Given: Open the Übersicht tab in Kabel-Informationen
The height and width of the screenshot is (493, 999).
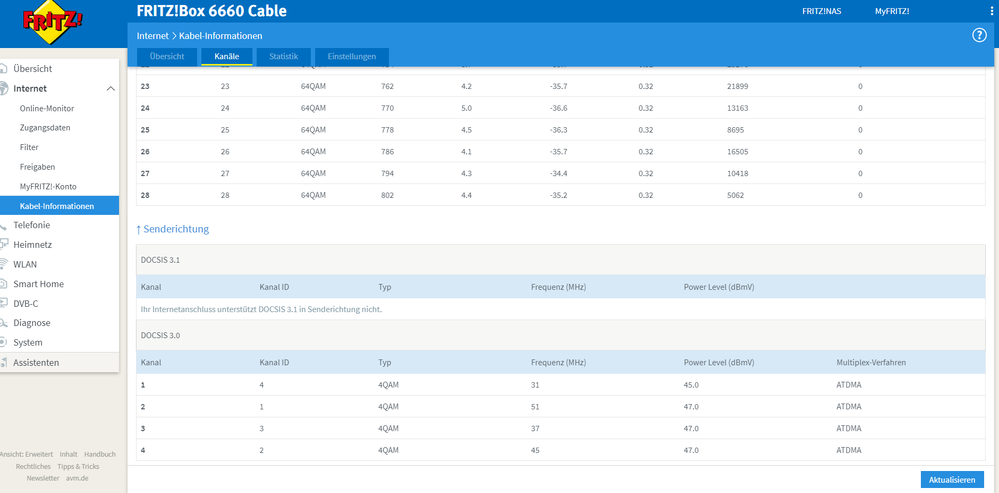Looking at the screenshot, I should click(167, 57).
